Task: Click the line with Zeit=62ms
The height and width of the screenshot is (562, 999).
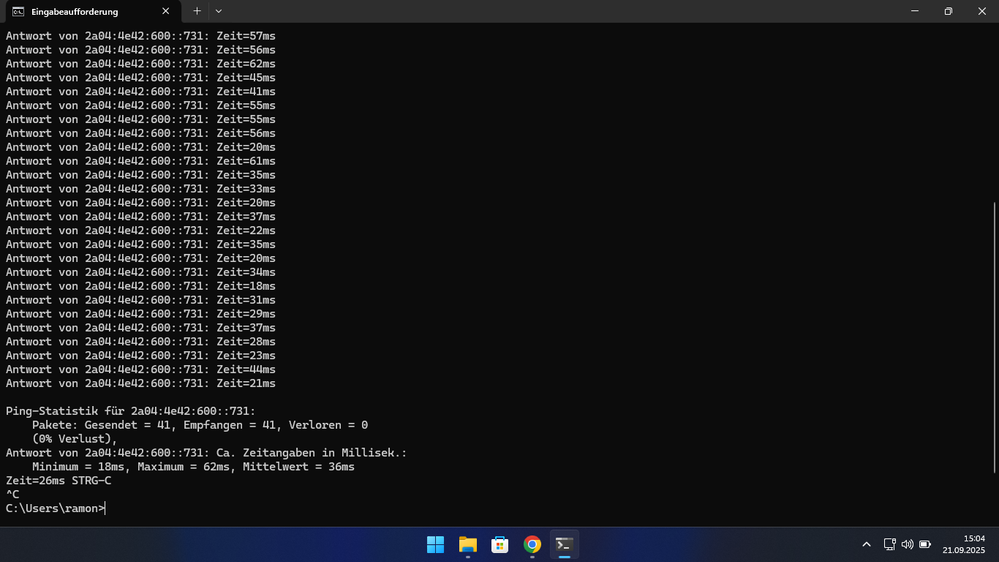Action: click(x=141, y=64)
